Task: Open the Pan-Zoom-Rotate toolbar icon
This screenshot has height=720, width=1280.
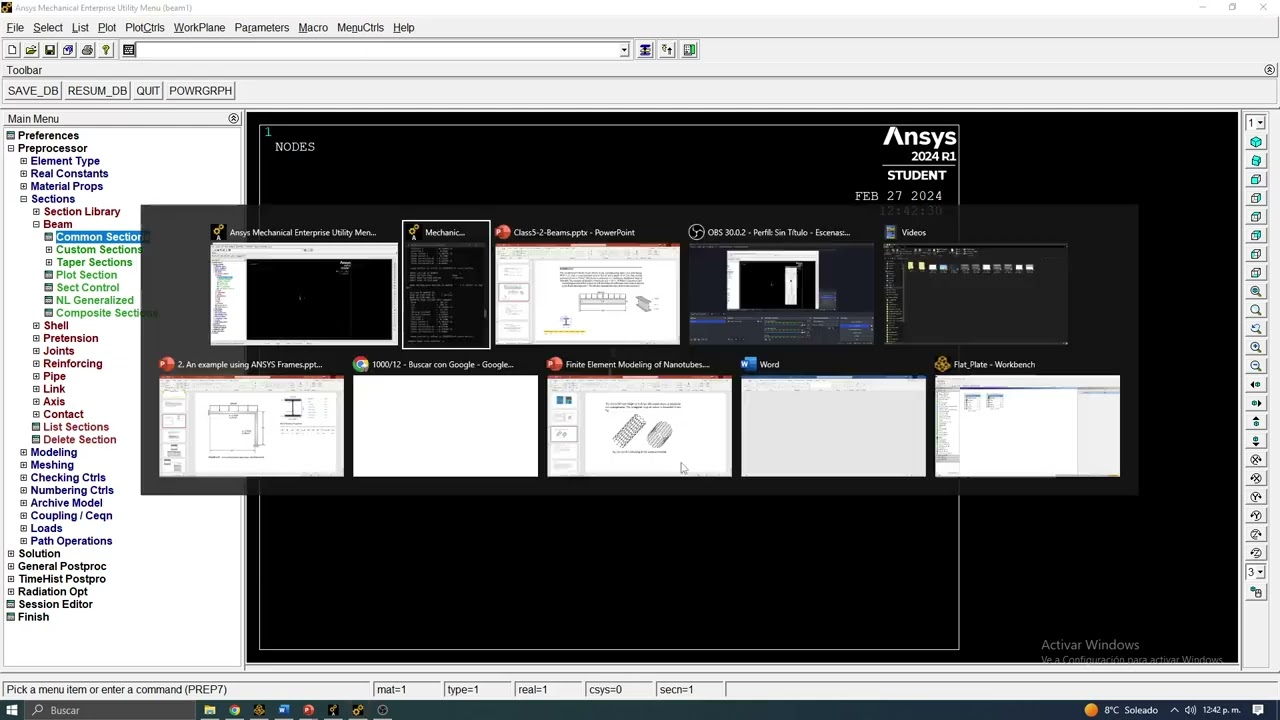Action: tap(68, 50)
